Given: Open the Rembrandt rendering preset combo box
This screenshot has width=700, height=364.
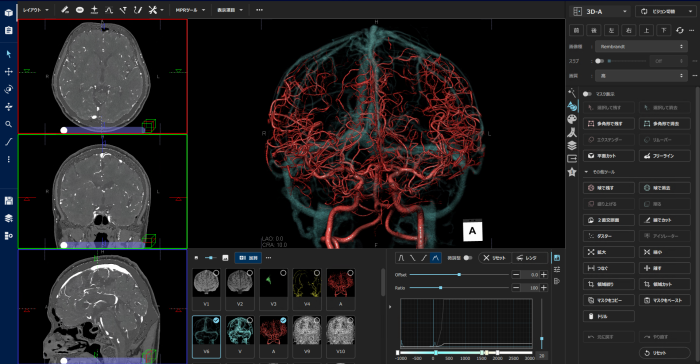Looking at the screenshot, I should (x=641, y=46).
